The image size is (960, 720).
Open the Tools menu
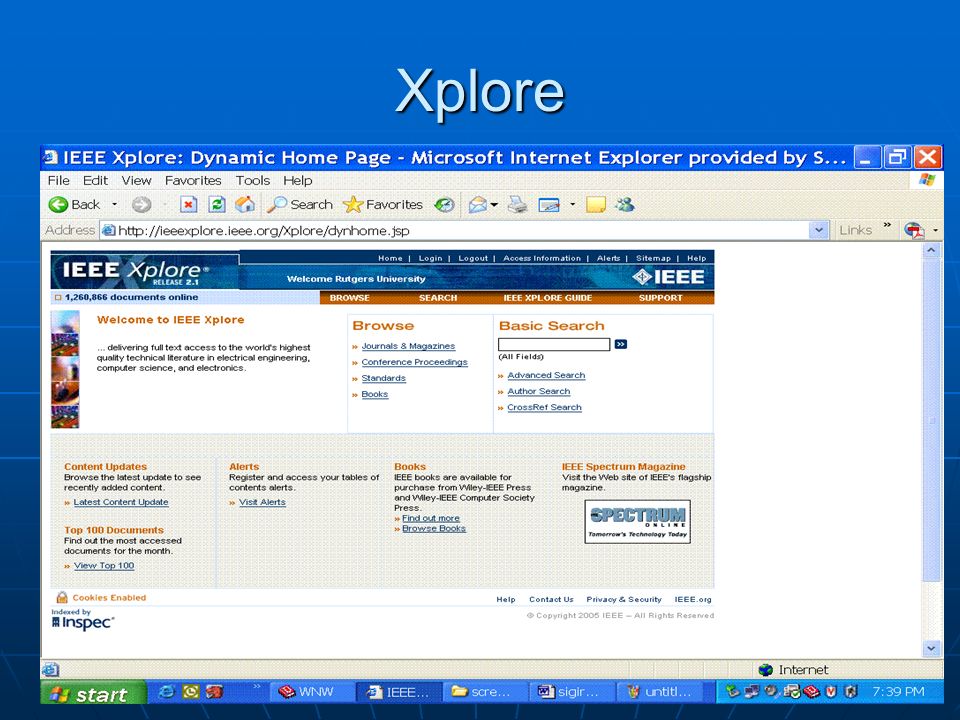253,181
